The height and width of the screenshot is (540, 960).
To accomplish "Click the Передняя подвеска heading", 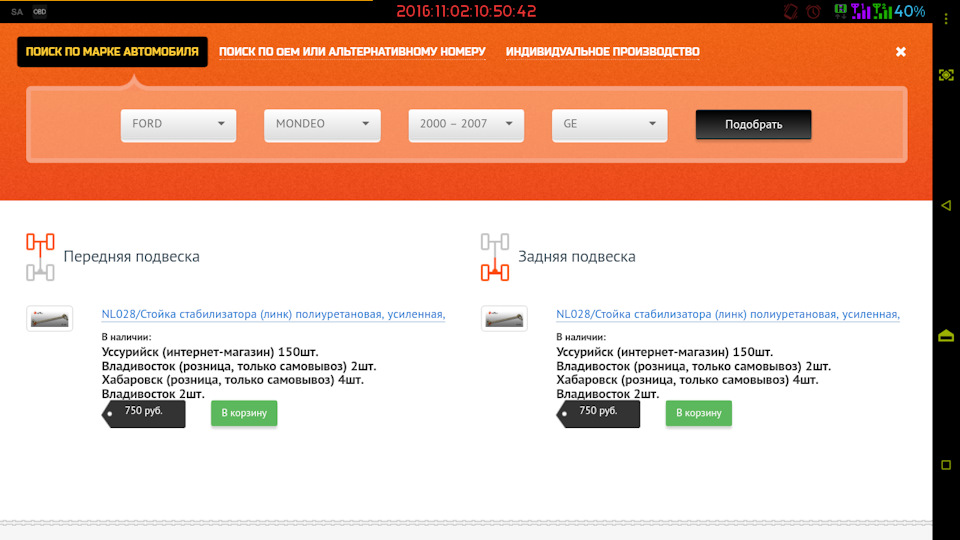I will point(132,257).
